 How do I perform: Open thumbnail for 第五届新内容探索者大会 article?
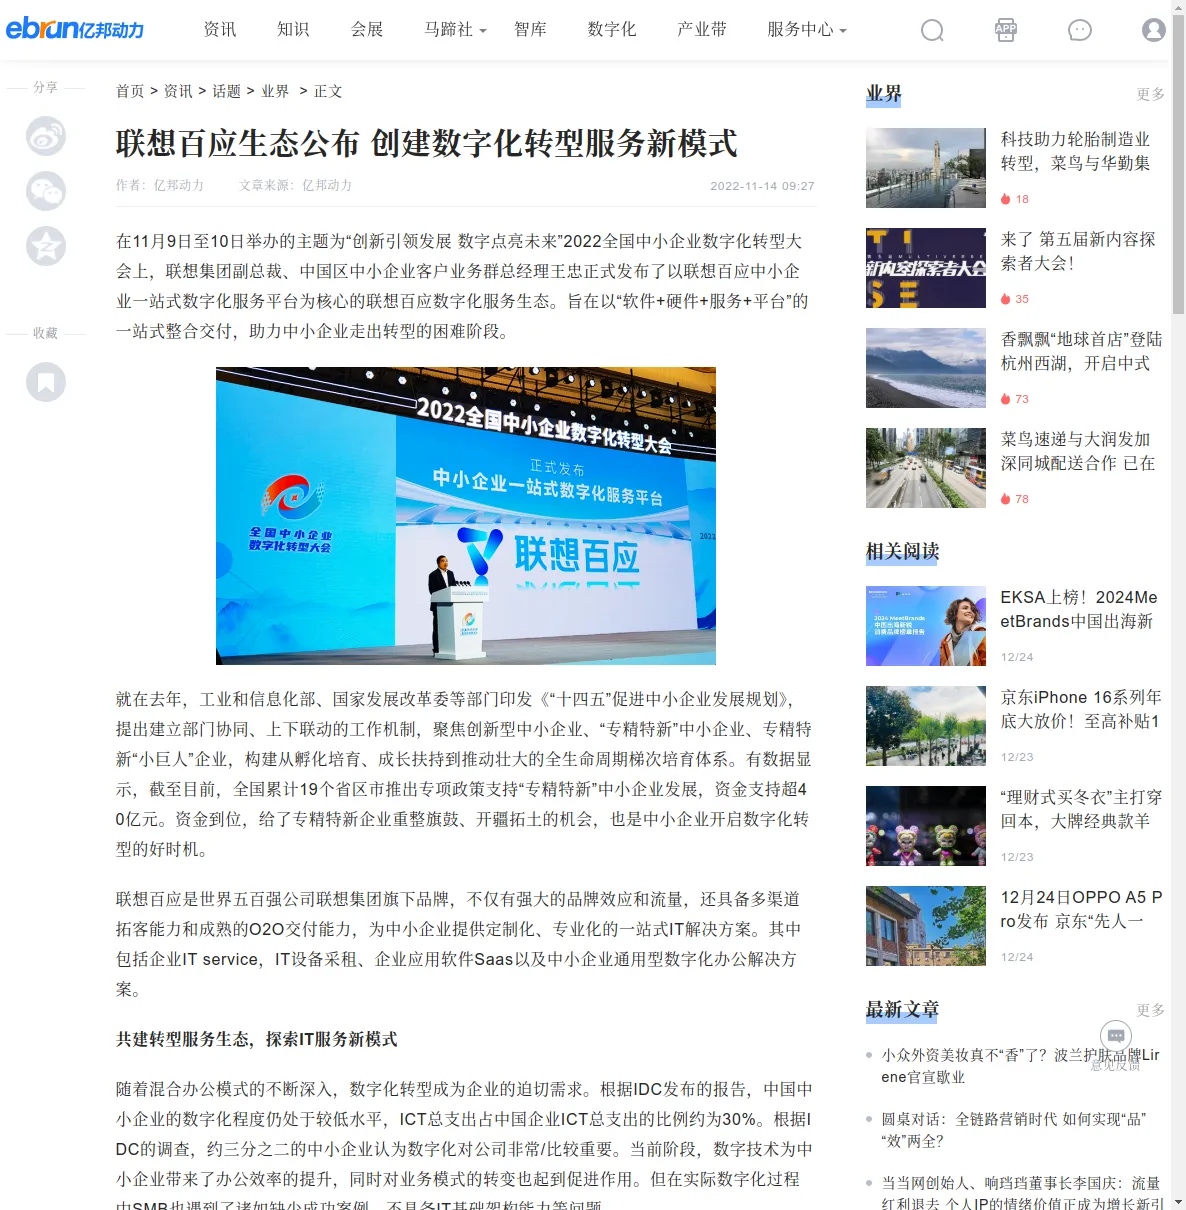pos(926,268)
